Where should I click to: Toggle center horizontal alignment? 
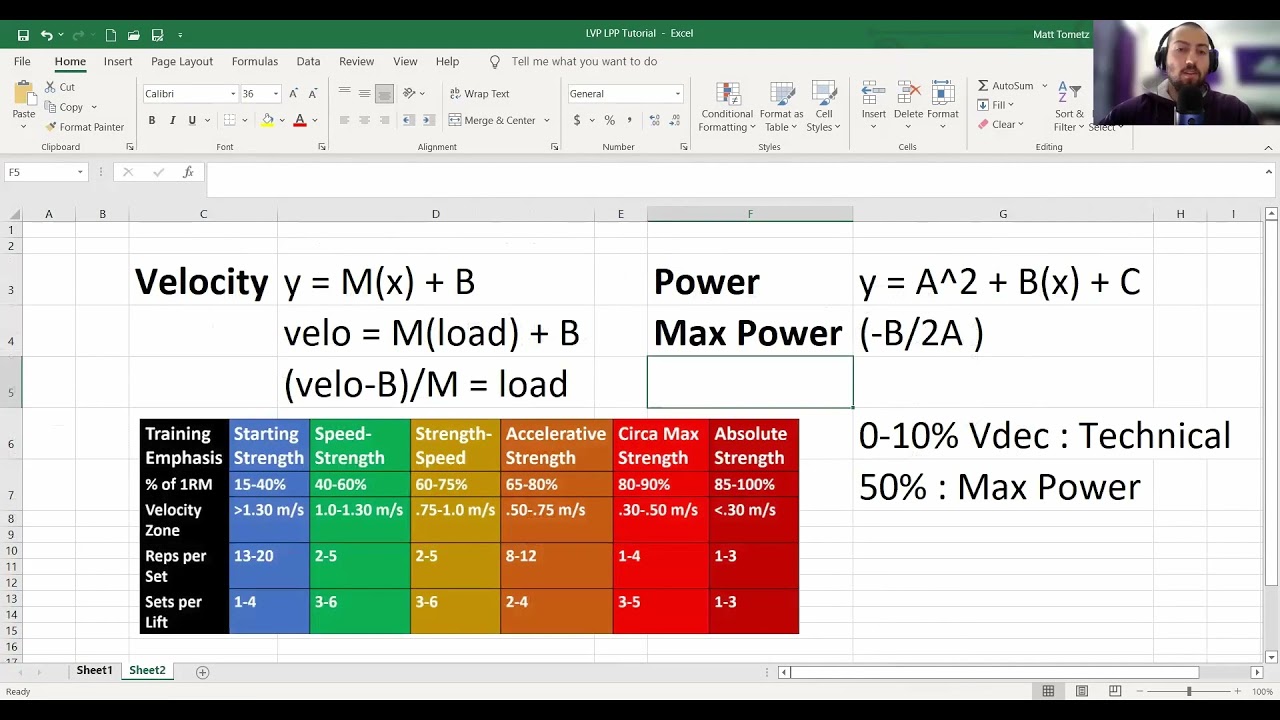(364, 120)
